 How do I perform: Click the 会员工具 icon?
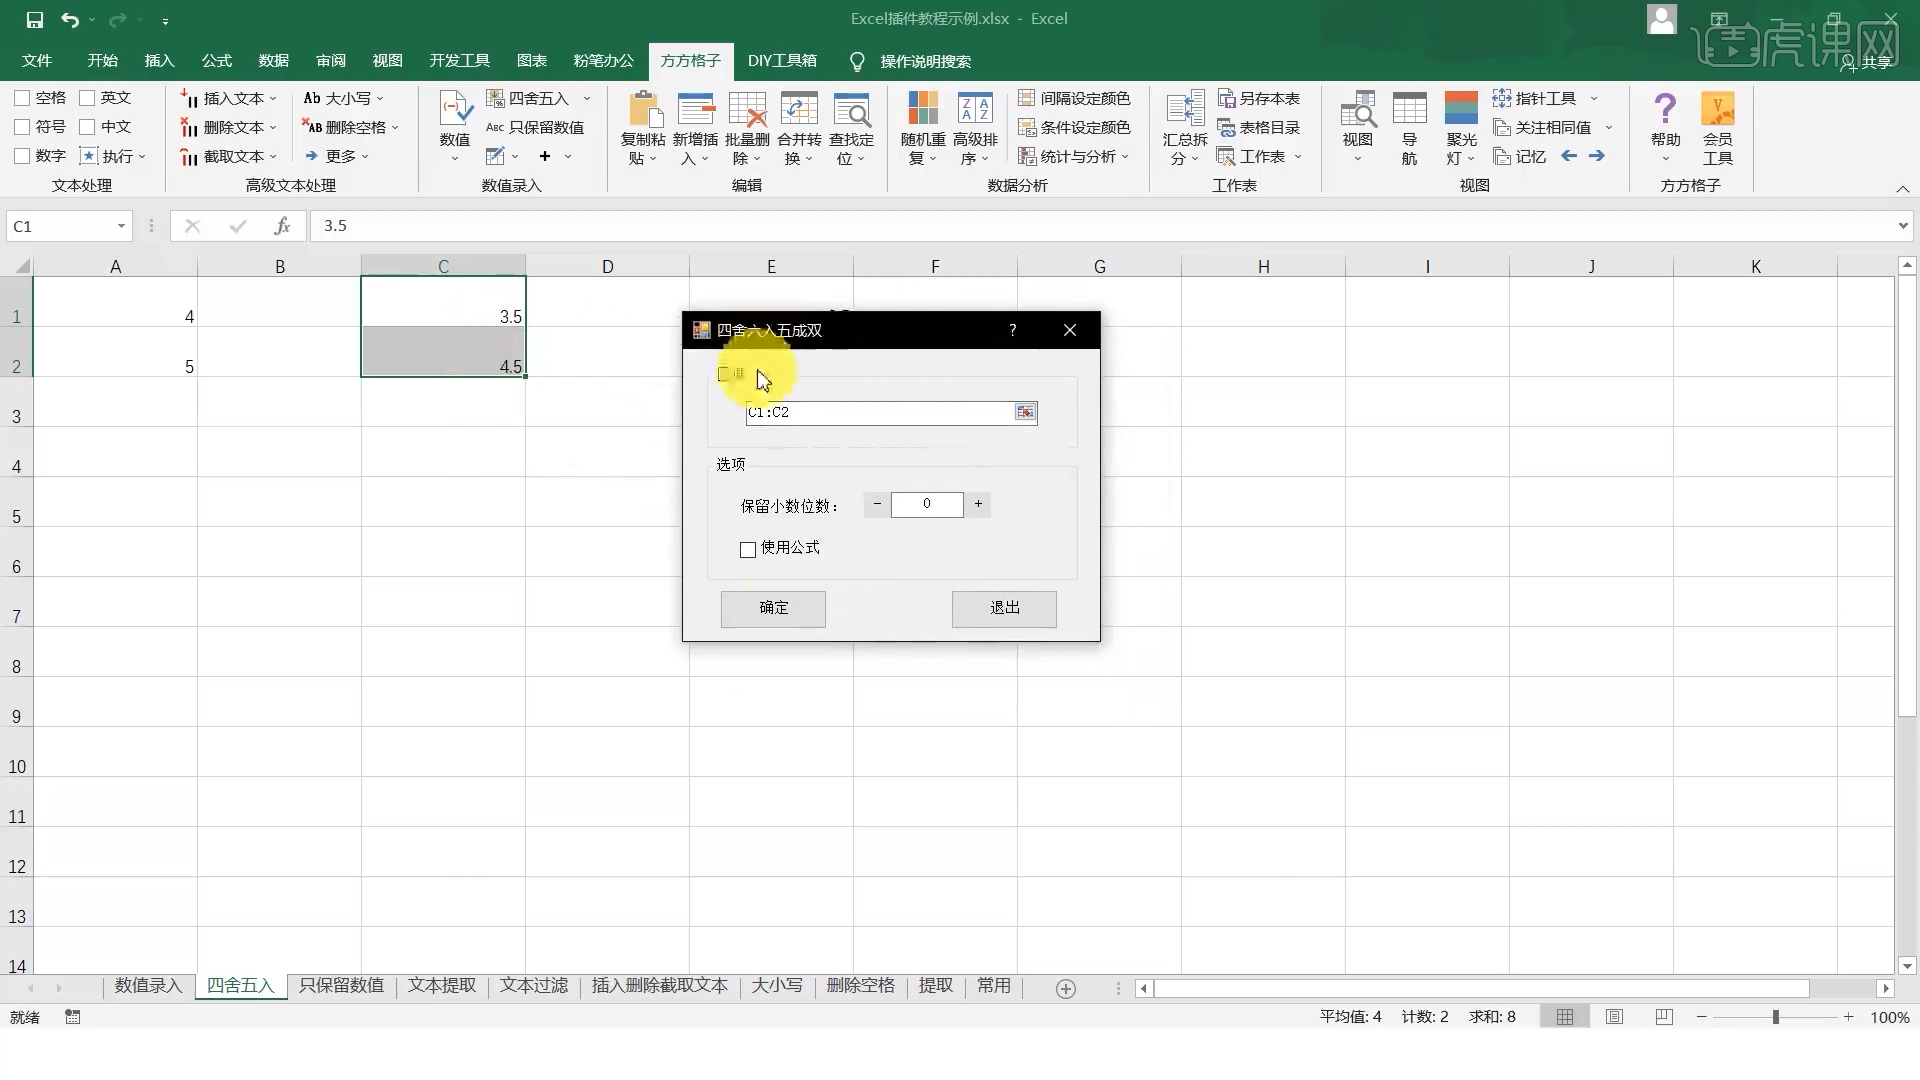click(1718, 109)
